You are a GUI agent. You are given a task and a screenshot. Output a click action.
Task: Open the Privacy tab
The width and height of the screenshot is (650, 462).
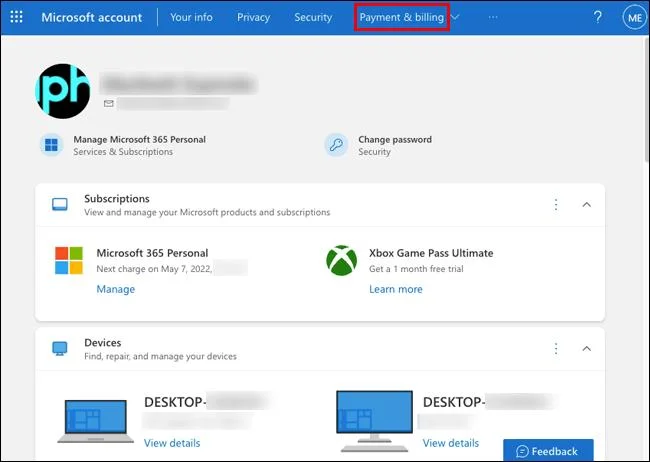click(x=253, y=17)
